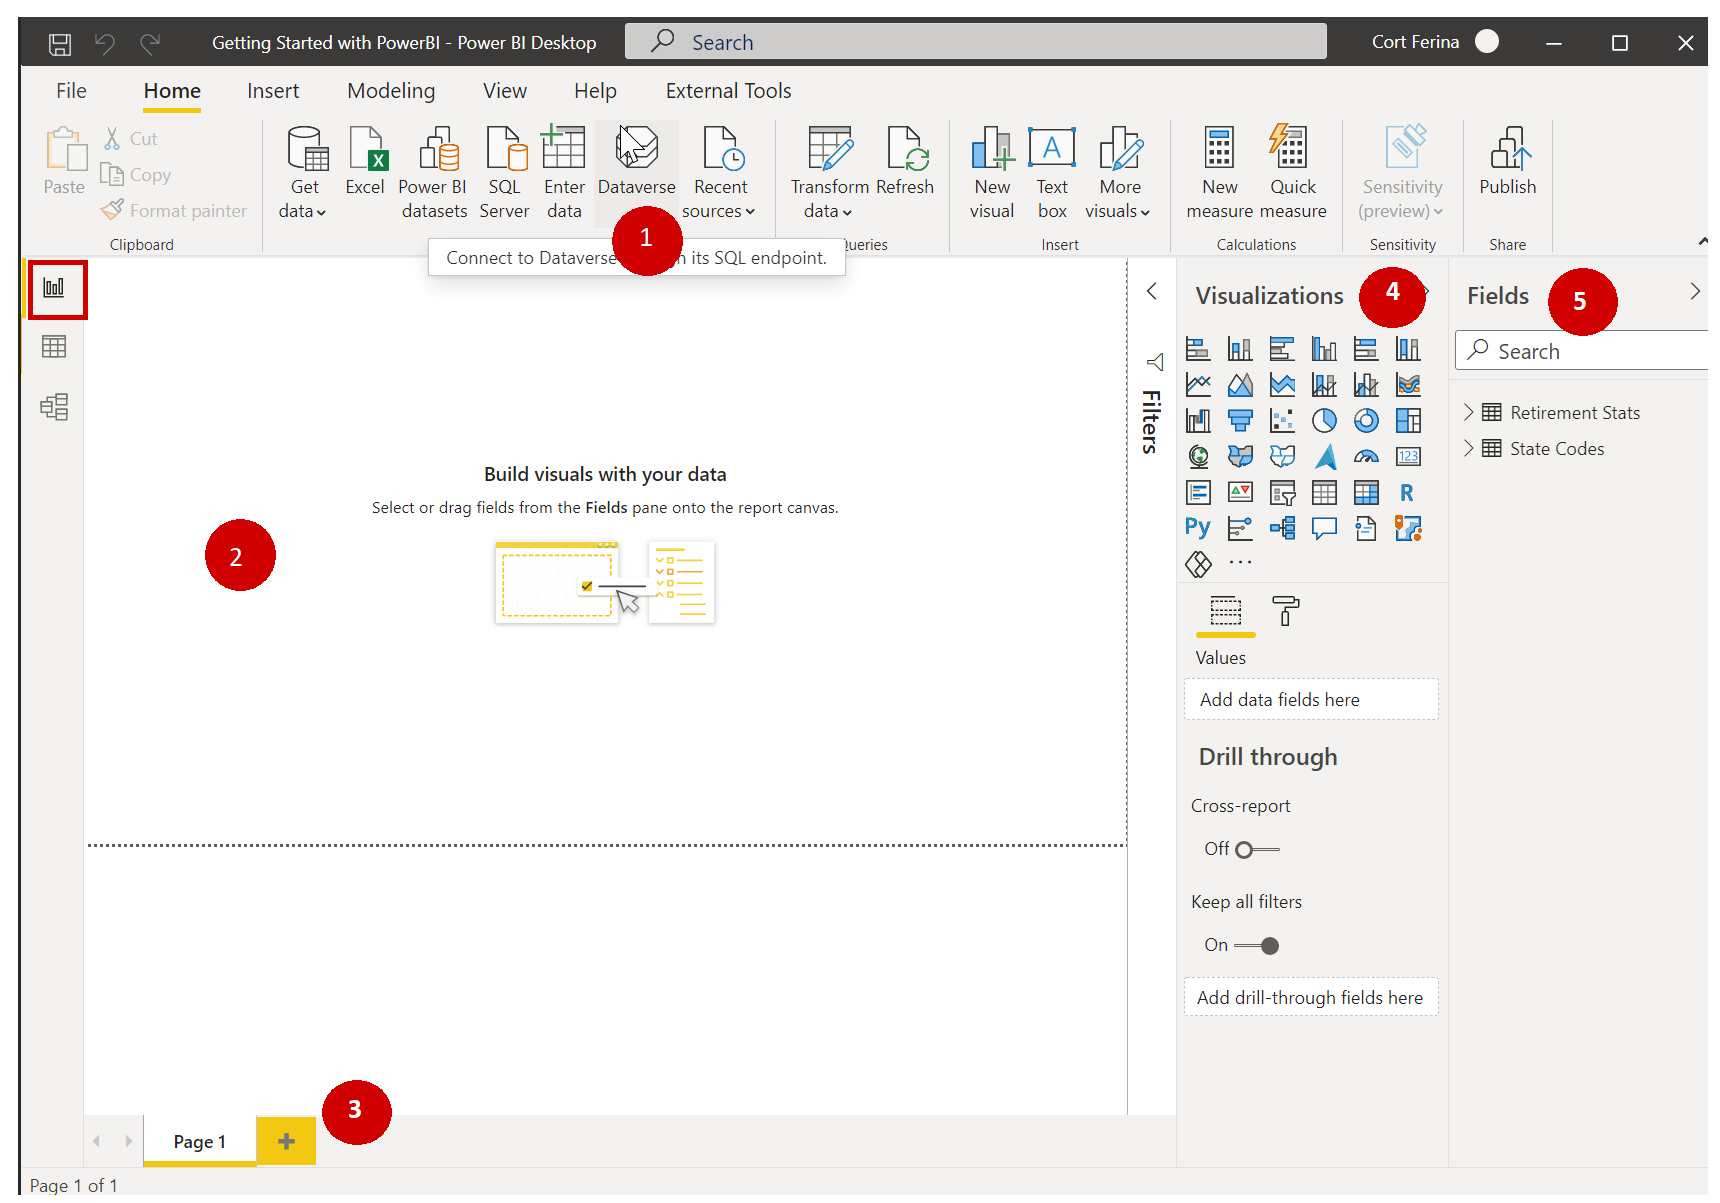Select the Matrix visualization

tap(1366, 493)
